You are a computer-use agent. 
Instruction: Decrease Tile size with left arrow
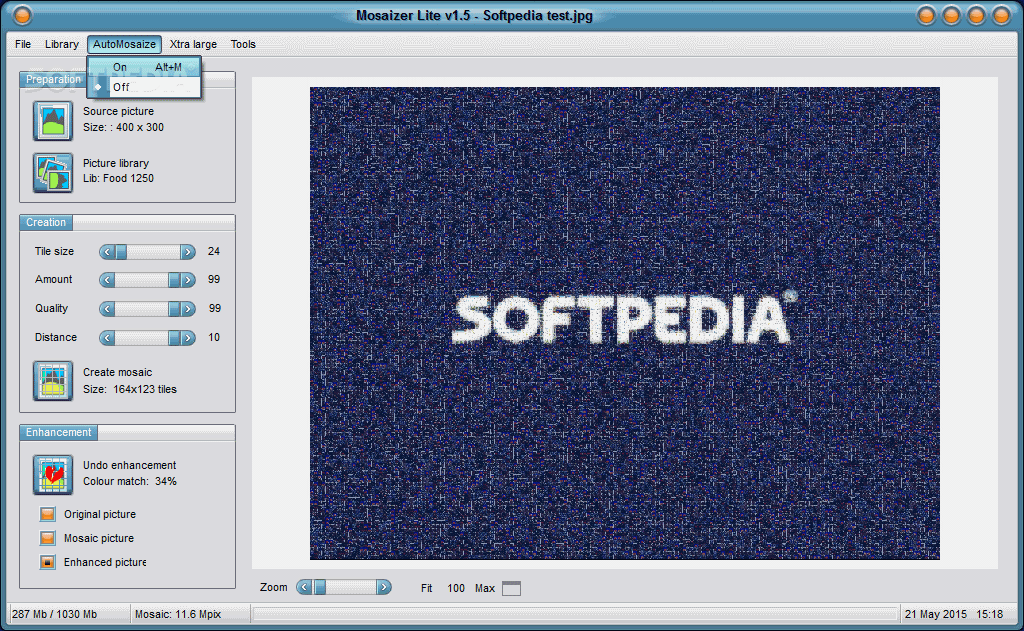tap(107, 251)
